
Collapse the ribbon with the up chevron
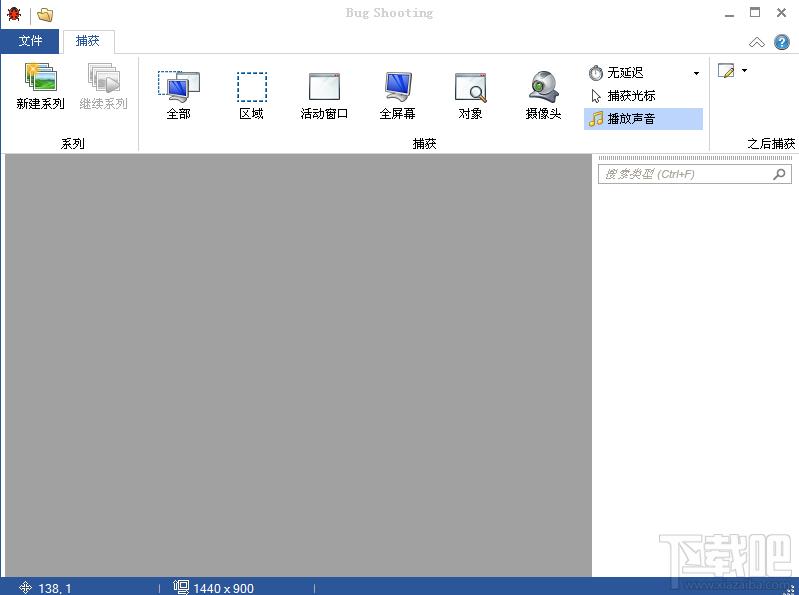click(x=757, y=42)
